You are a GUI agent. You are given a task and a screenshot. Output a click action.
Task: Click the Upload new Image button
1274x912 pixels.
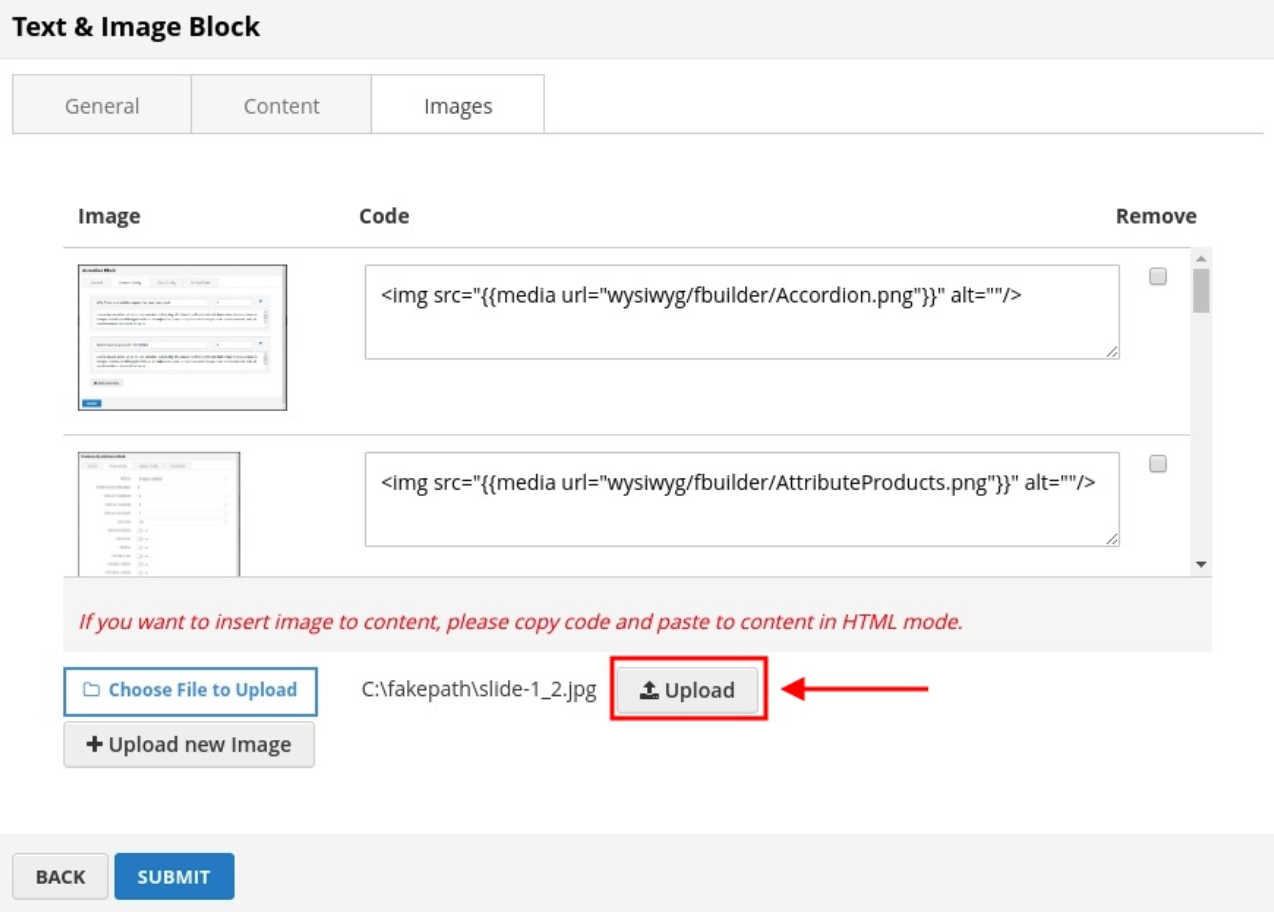(189, 745)
